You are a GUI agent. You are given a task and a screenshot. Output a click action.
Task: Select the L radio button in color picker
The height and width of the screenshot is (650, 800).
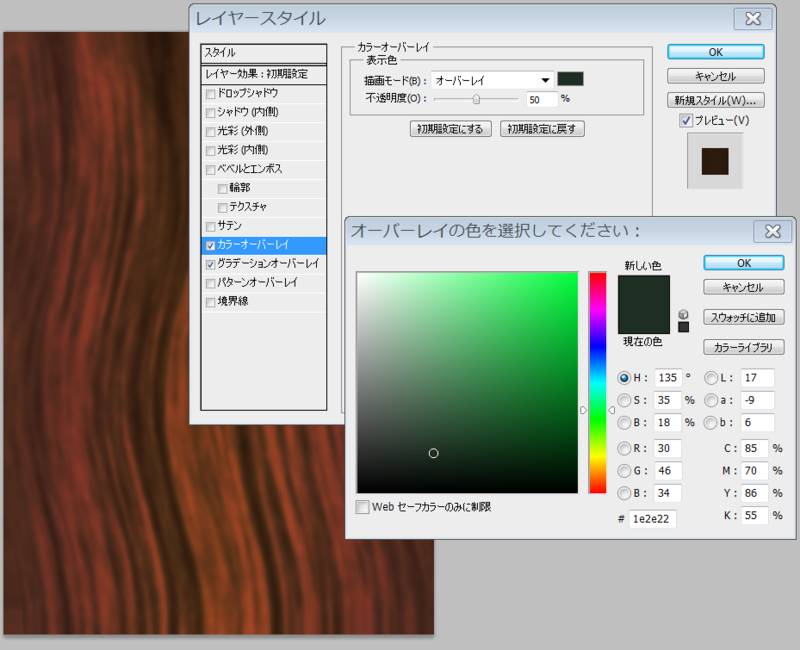713,378
